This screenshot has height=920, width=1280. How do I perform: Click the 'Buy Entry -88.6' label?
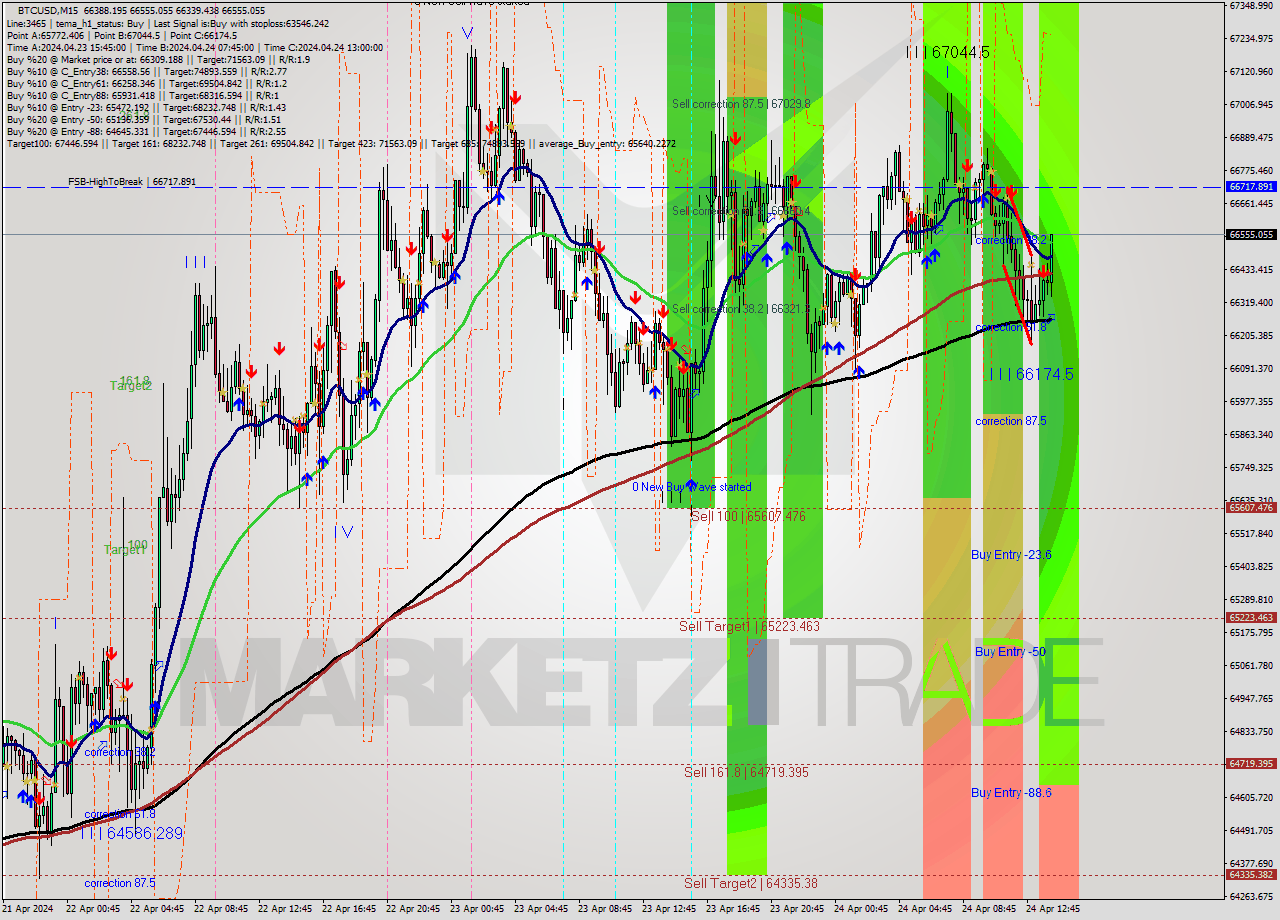pos(1011,793)
